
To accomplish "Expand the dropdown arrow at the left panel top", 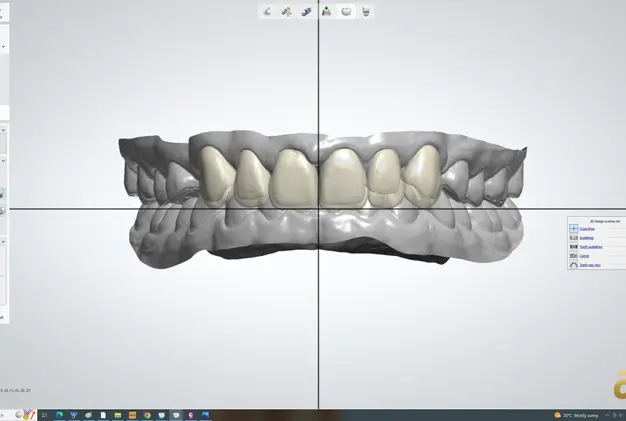I will point(3,46).
